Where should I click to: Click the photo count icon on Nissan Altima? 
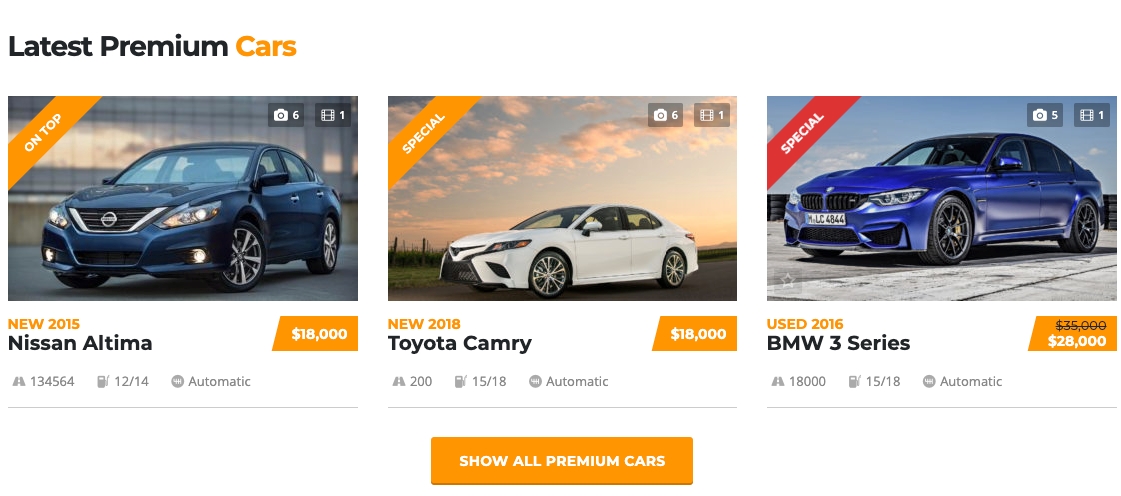coord(281,116)
